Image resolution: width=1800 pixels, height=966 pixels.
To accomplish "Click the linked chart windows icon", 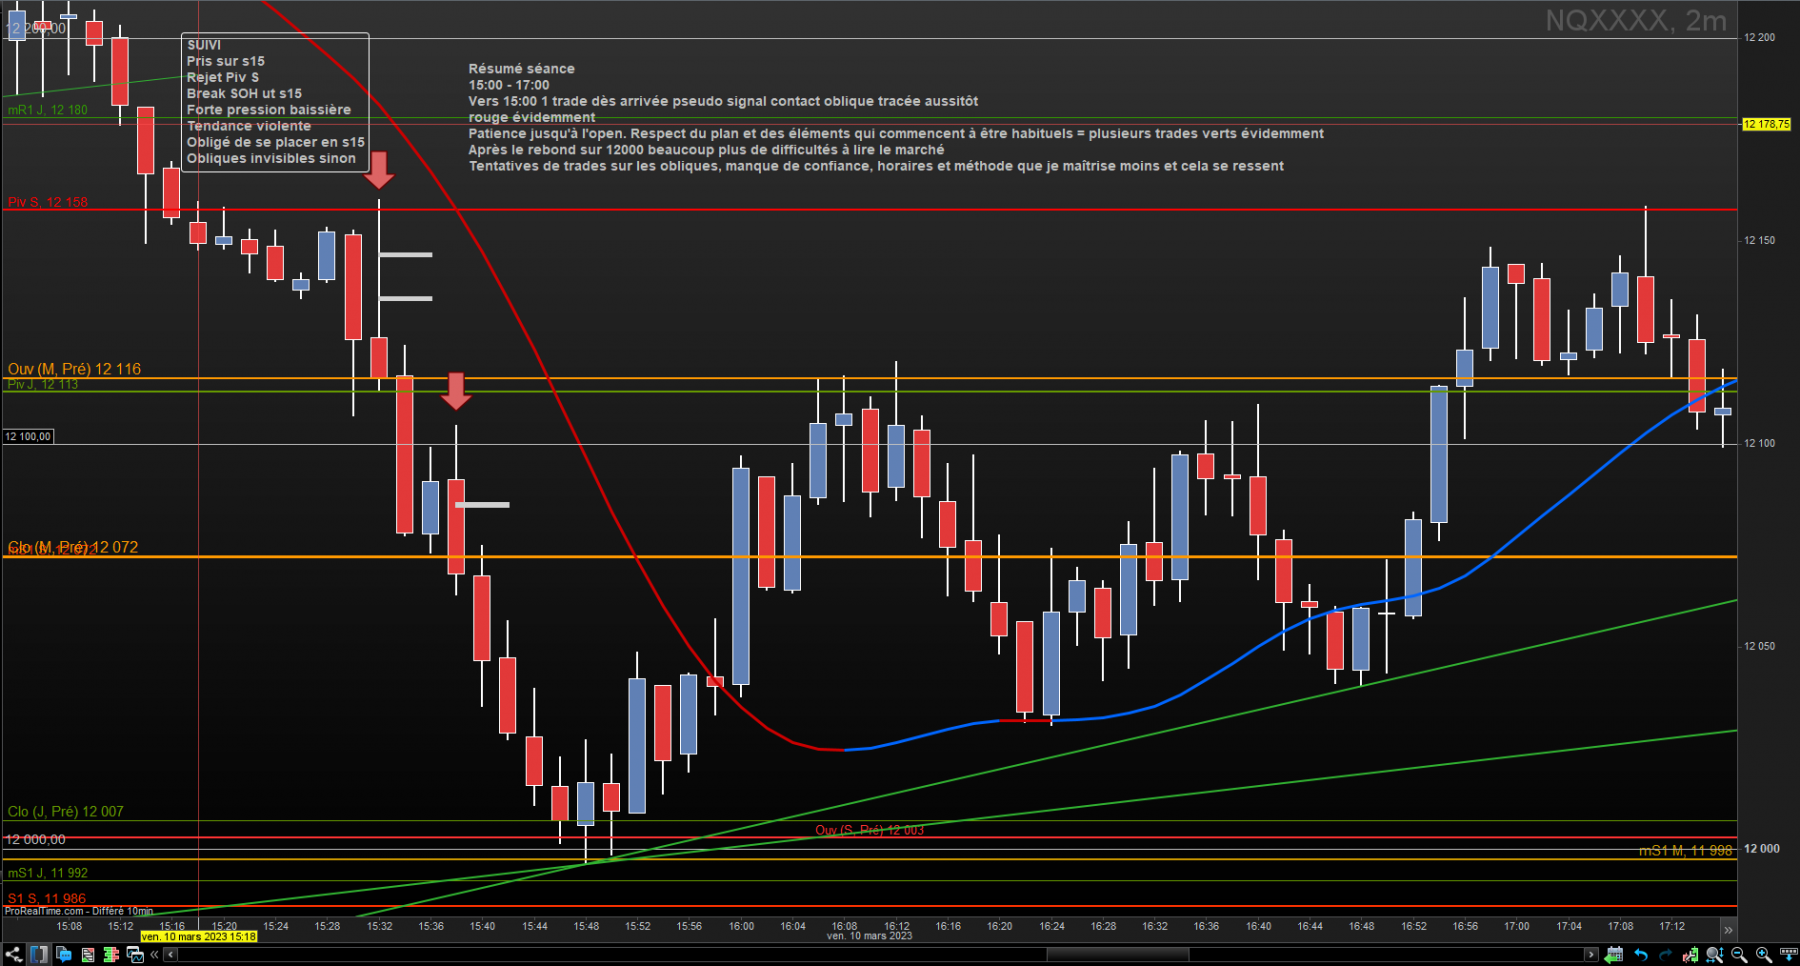I will point(135,955).
